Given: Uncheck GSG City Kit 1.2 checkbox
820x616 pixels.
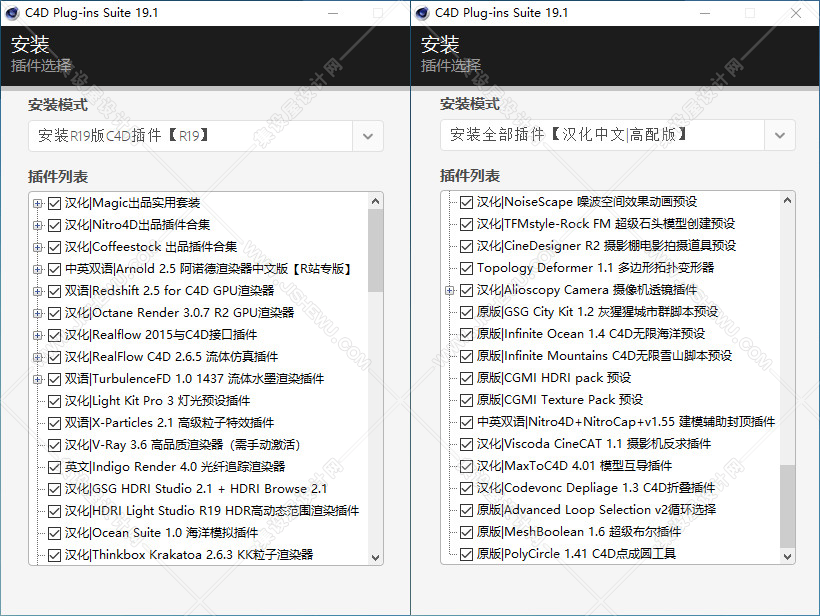Looking at the screenshot, I should point(466,312).
